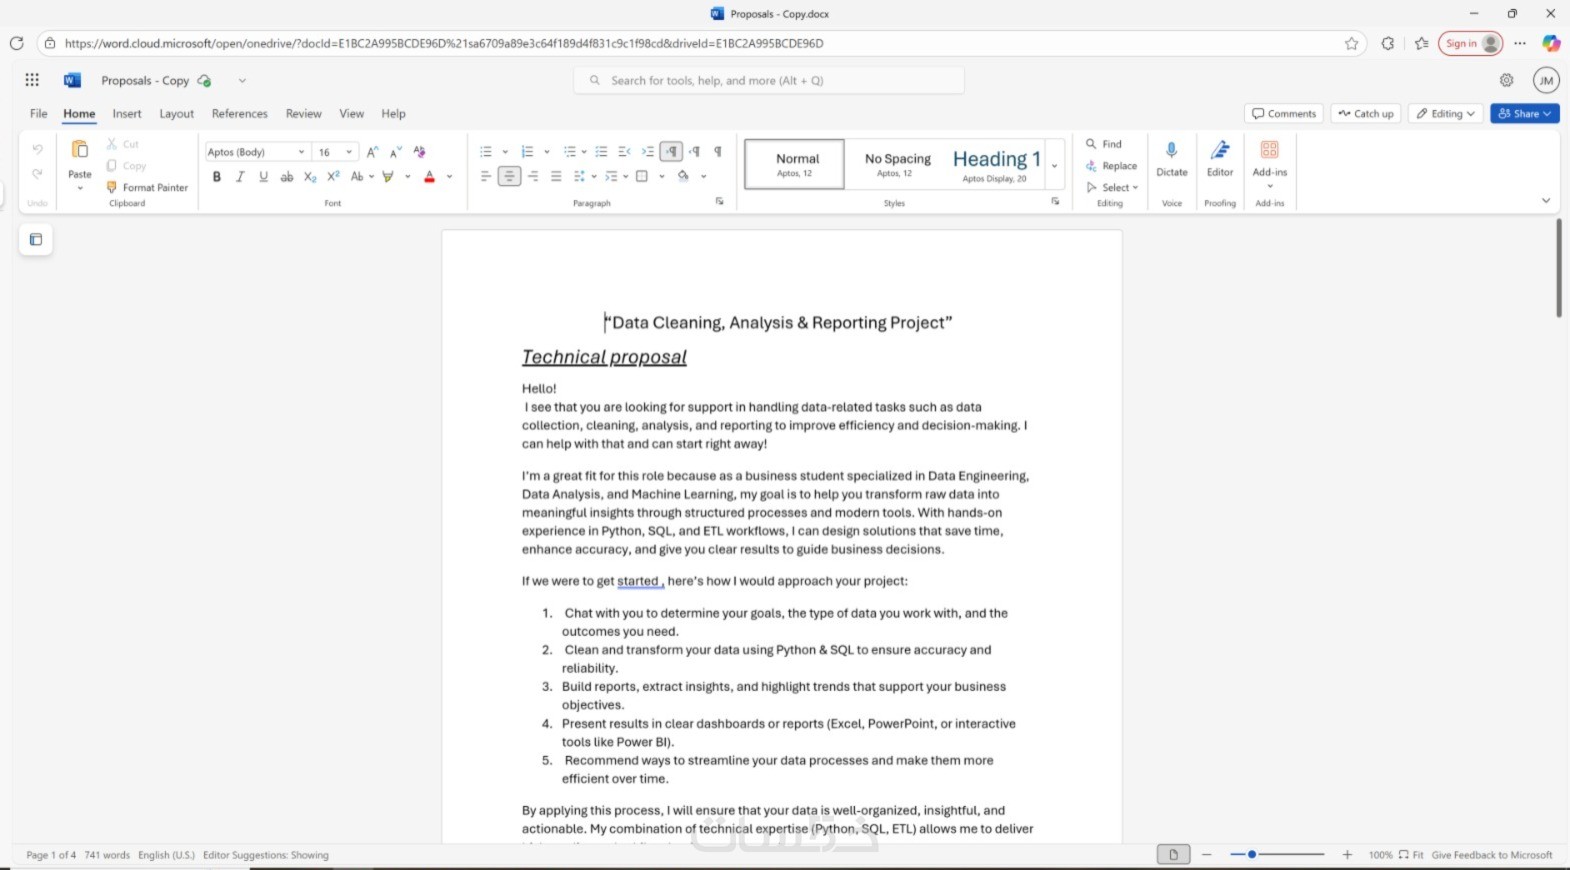1570x870 pixels.
Task: Decrease paragraph indent
Action: [625, 152]
